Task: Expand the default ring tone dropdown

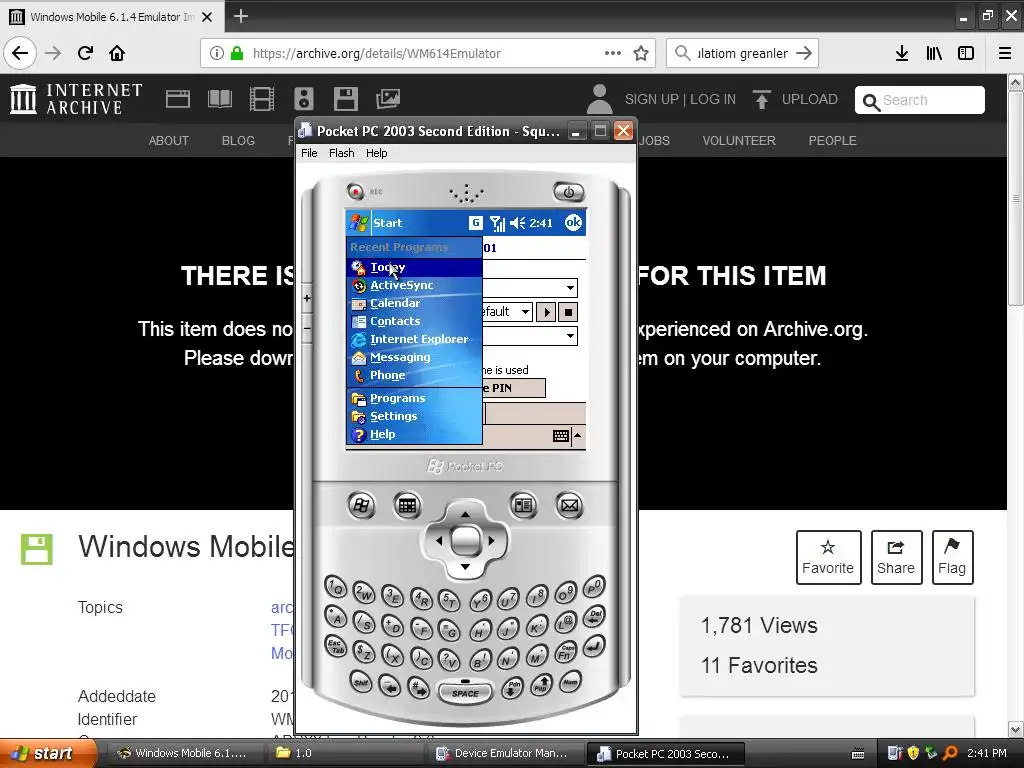Action: (x=525, y=312)
